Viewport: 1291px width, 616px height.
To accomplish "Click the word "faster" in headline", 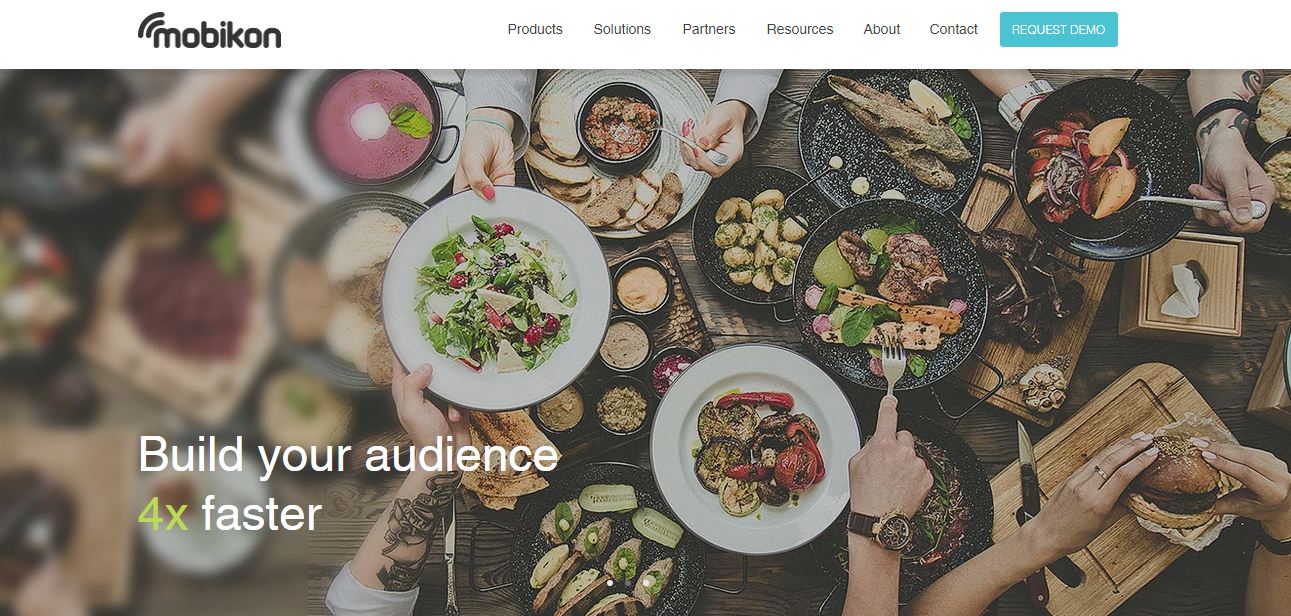I will point(261,514).
